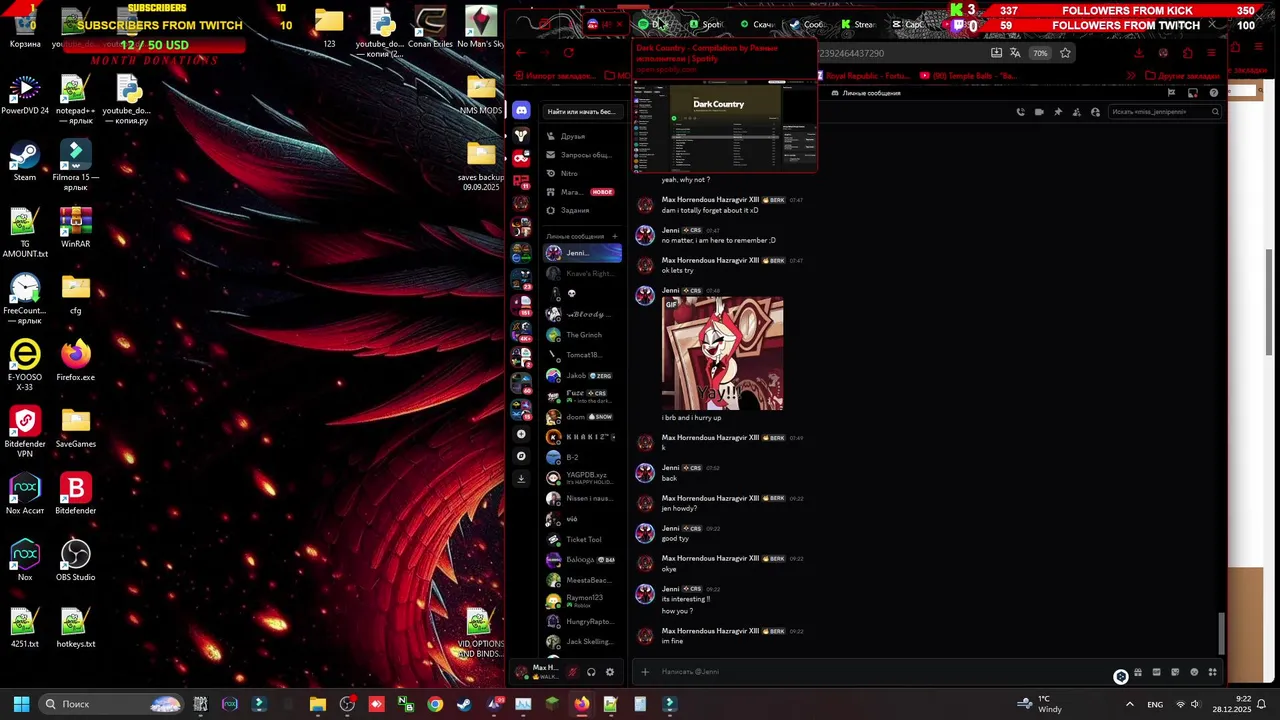Open ENG language switcher in taskbar
This screenshot has width=1280, height=720.
click(x=1155, y=704)
